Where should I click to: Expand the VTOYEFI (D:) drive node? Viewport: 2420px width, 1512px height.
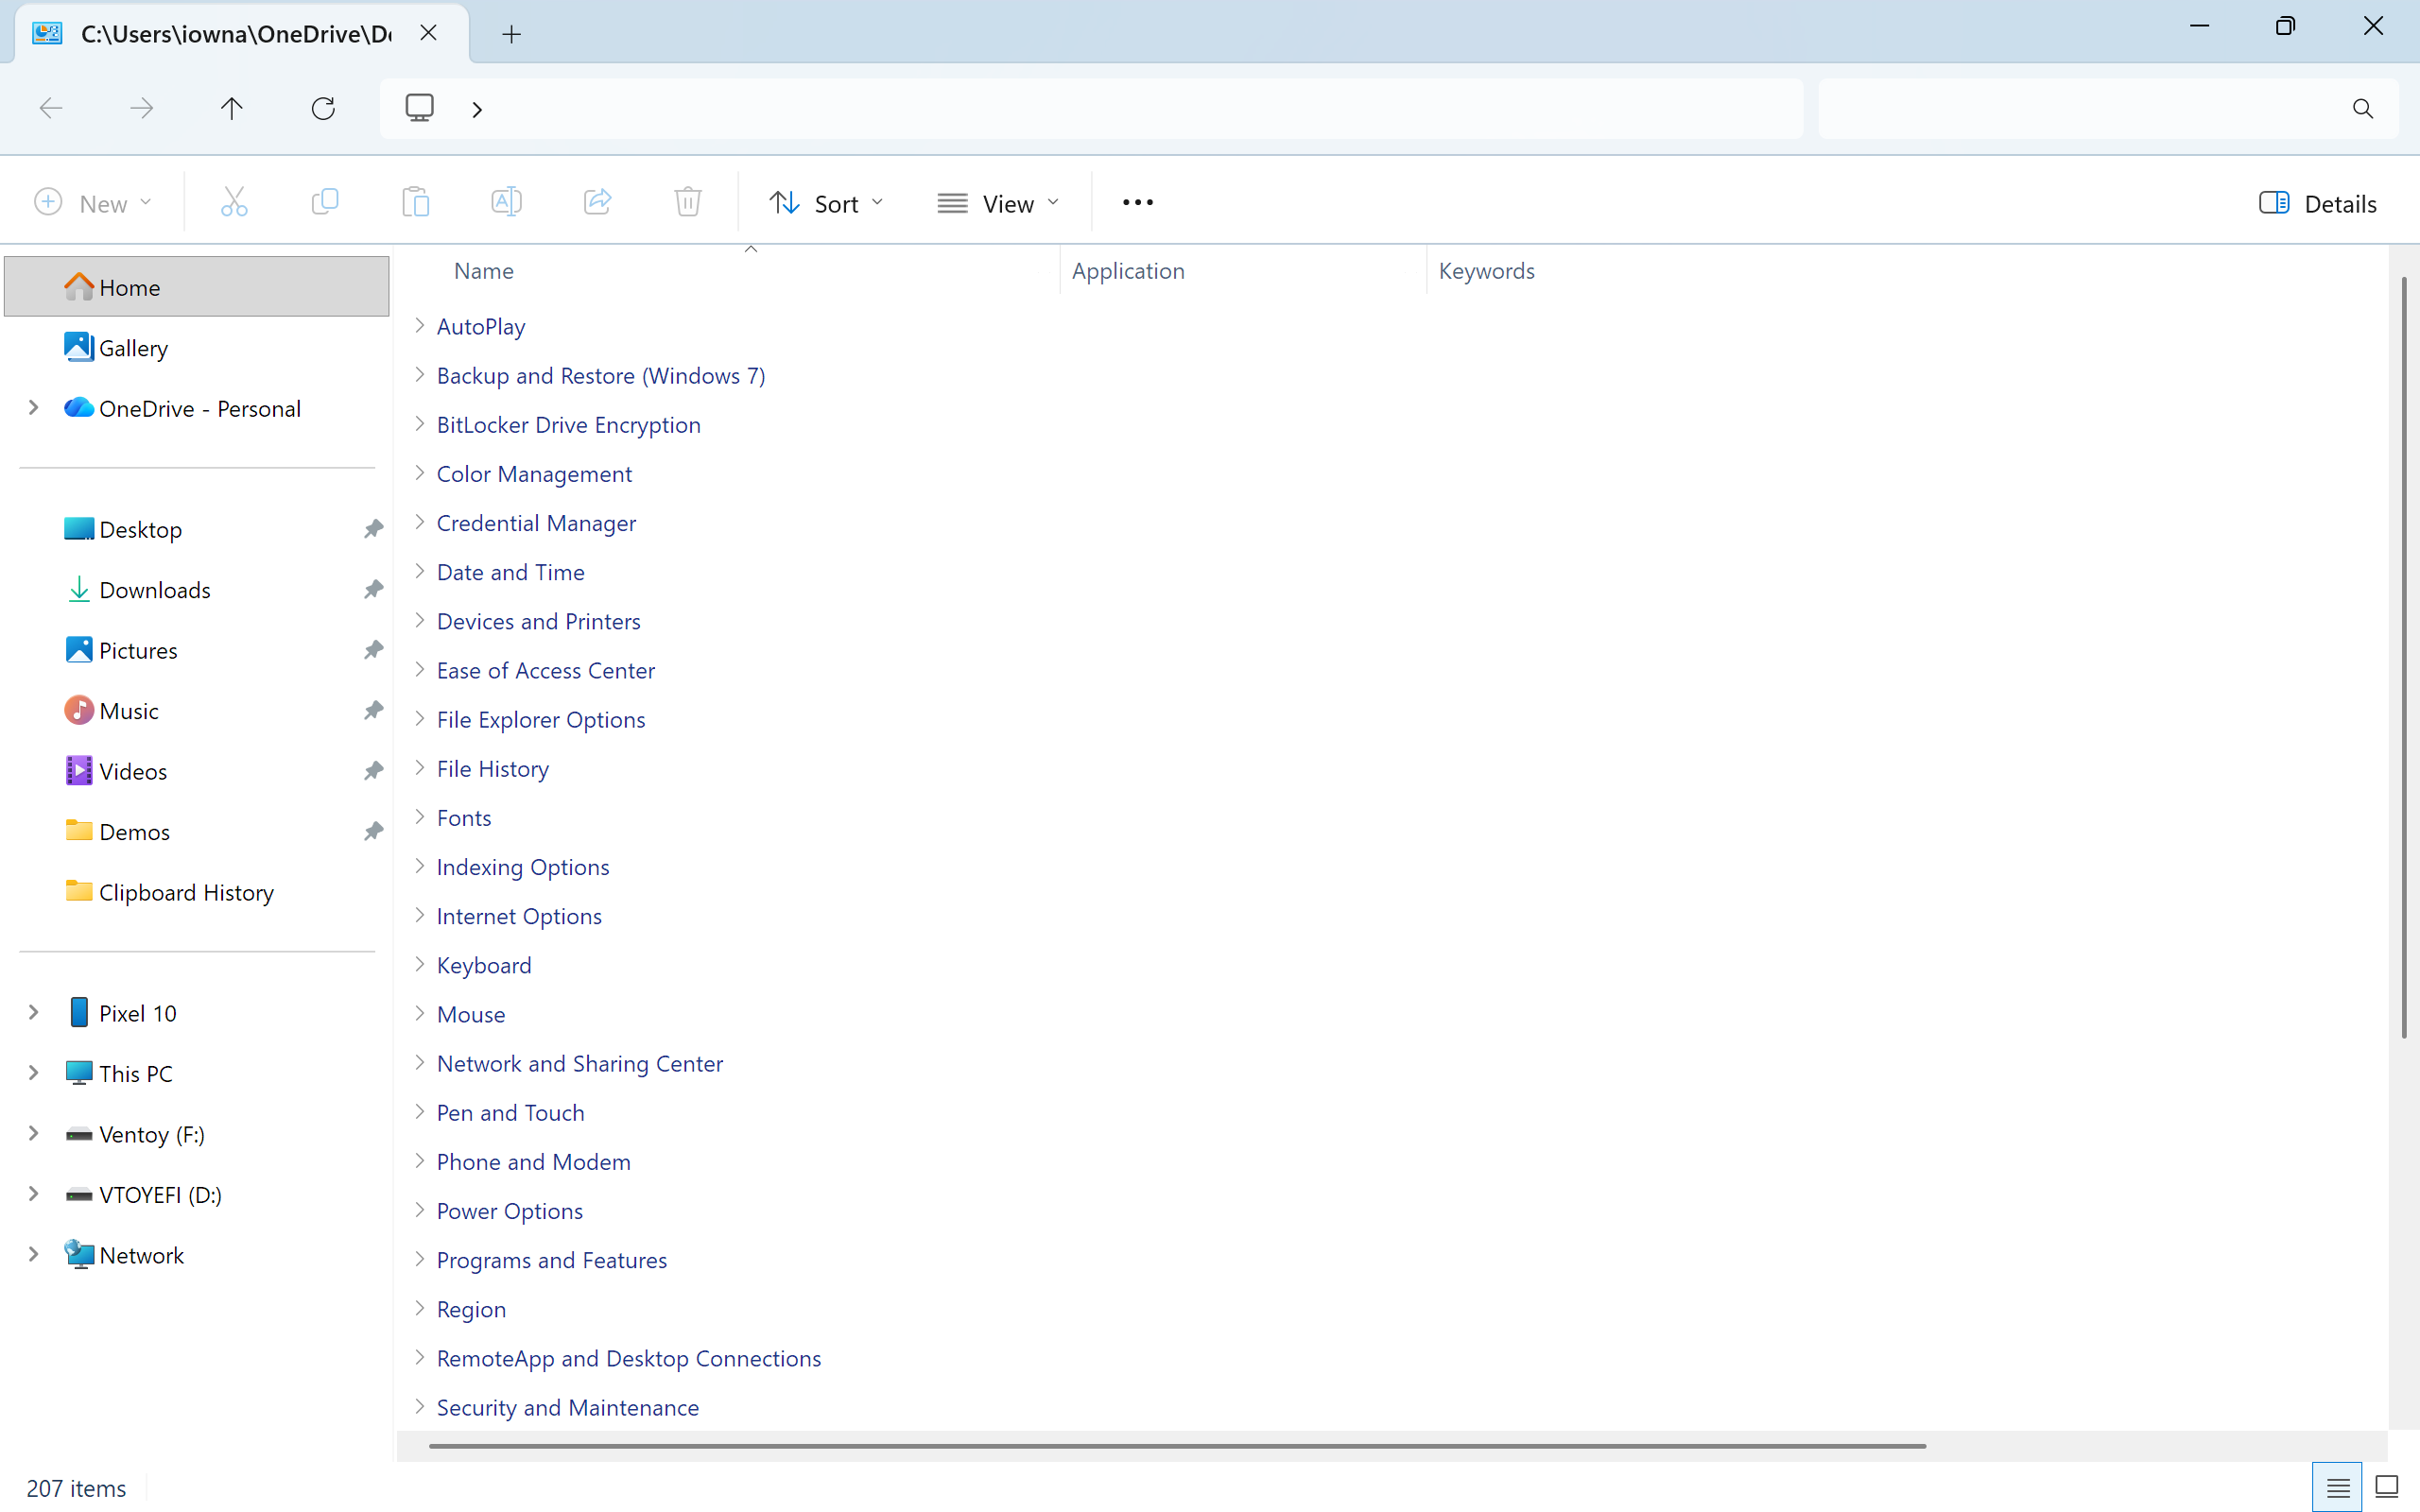click(33, 1194)
